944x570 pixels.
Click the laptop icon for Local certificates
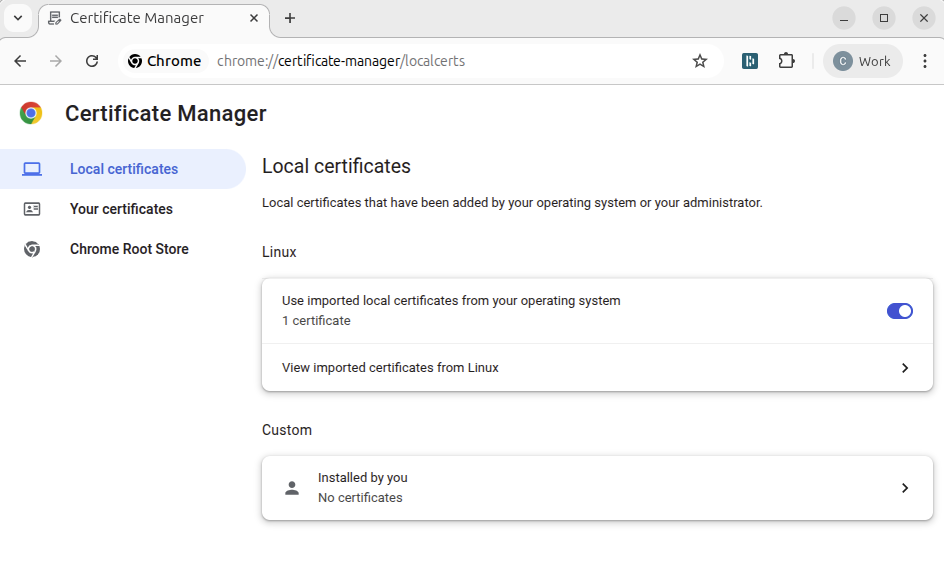point(32,169)
